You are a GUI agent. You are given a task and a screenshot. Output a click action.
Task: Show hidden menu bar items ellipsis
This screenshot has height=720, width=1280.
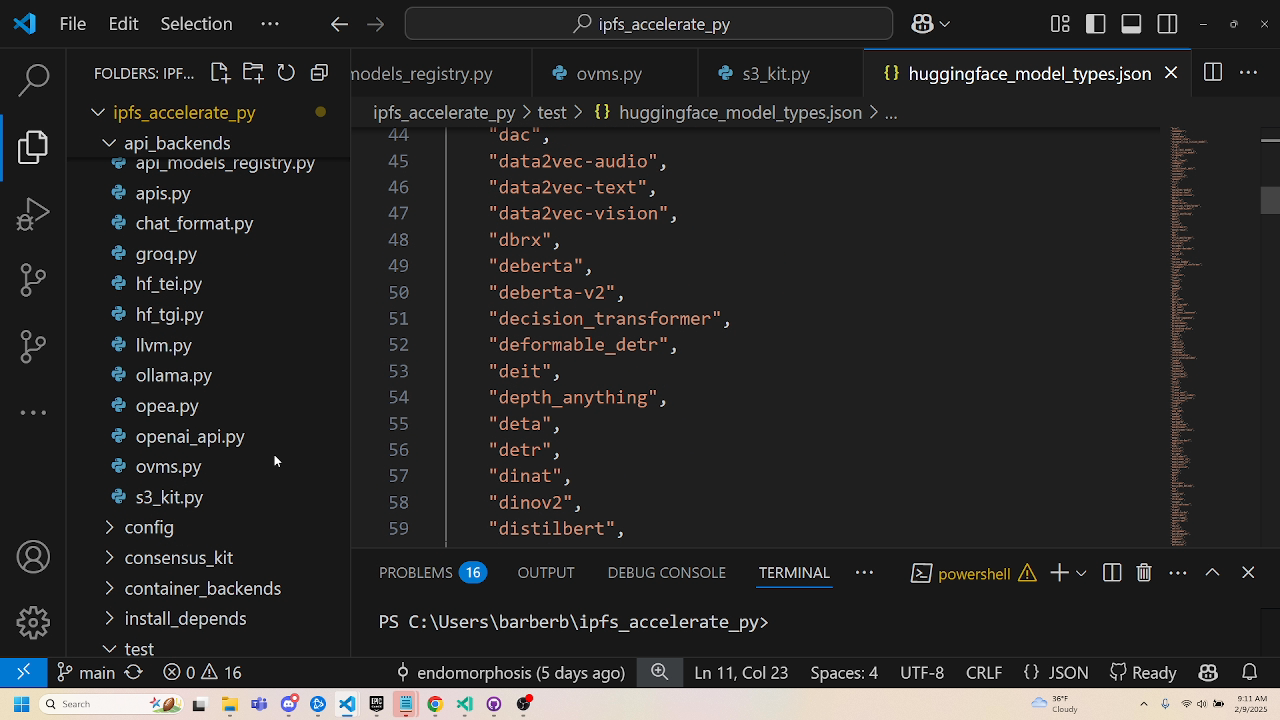pos(270,24)
